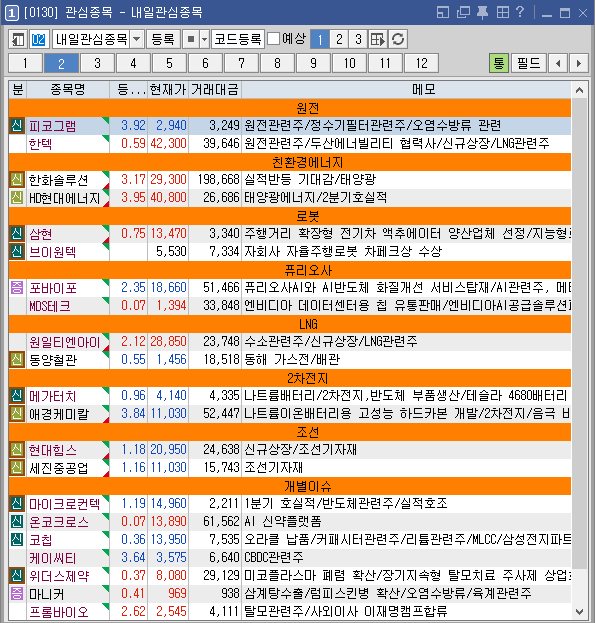Click the 현재가 column header
595x623 pixels.
coord(168,90)
